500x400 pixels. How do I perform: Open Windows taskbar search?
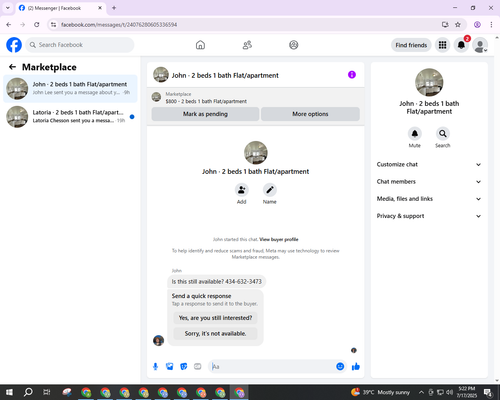pos(28,392)
